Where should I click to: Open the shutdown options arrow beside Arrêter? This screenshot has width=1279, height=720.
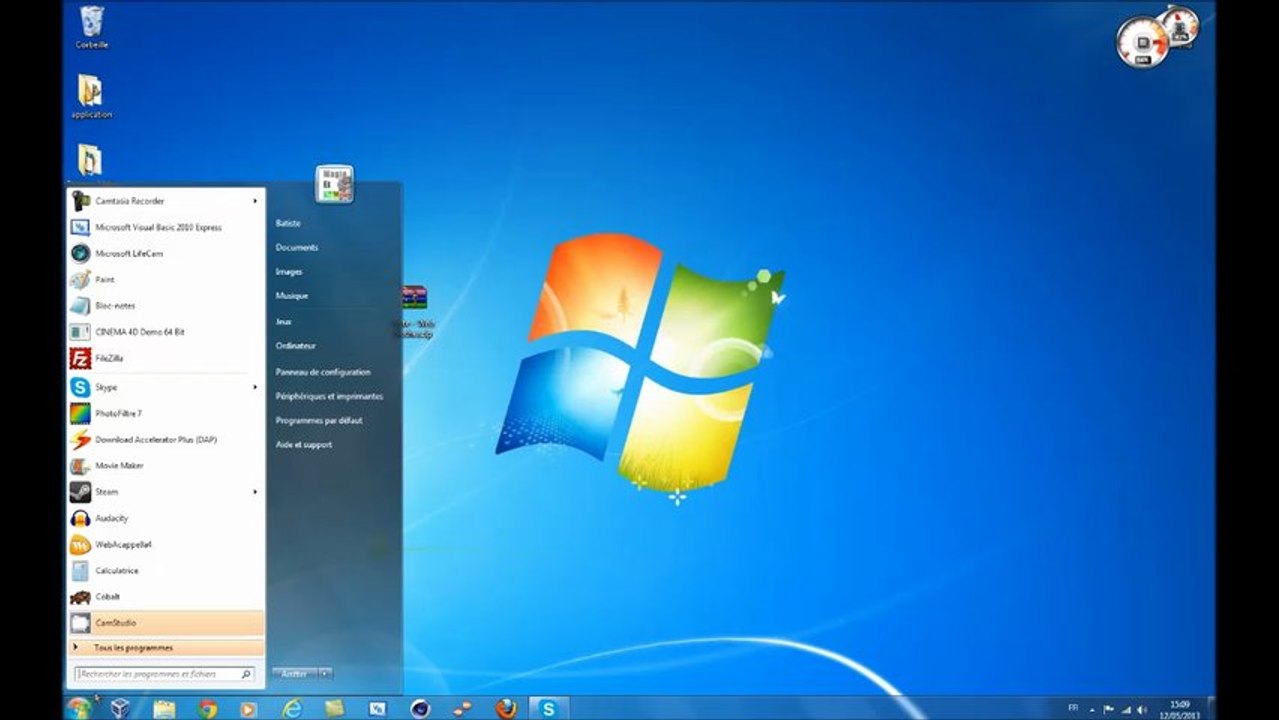tap(325, 674)
